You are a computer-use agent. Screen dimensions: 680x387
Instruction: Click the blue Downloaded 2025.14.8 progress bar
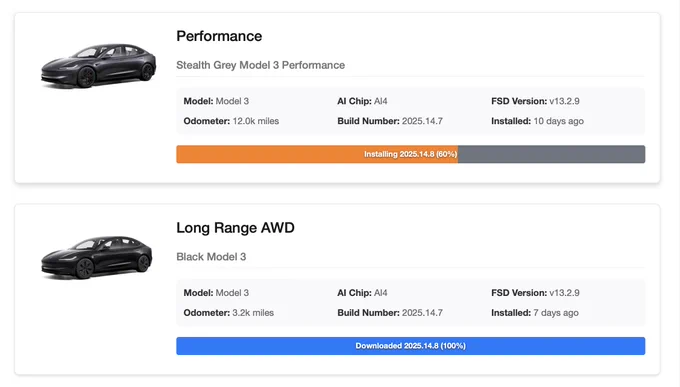[x=411, y=346]
